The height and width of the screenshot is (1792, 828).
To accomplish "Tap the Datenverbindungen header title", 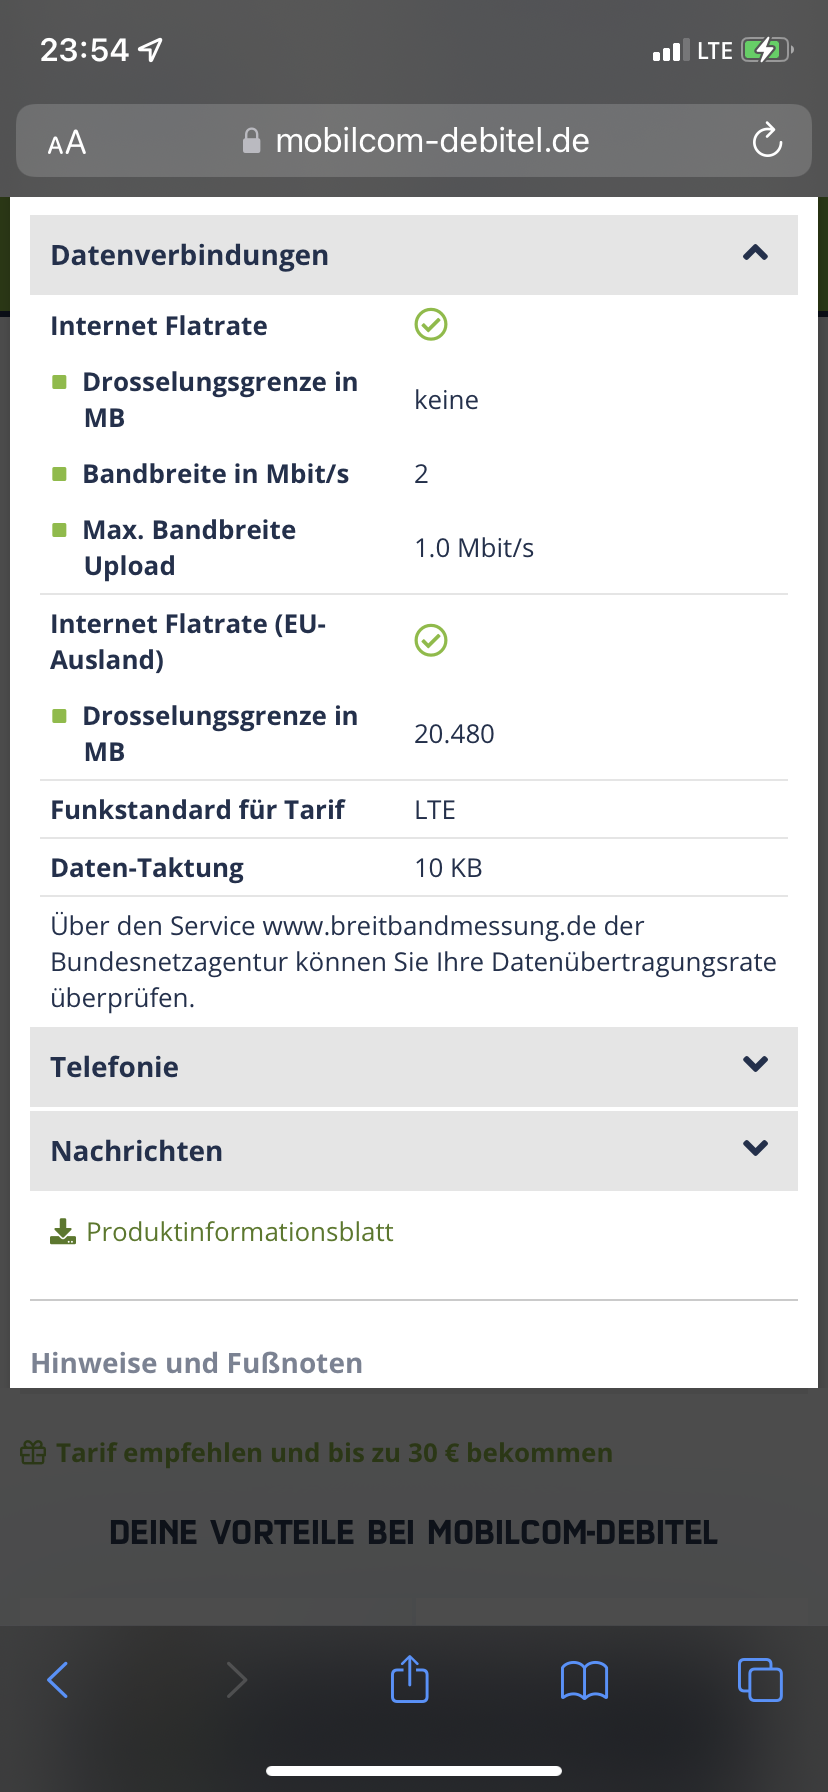I will 189,255.
